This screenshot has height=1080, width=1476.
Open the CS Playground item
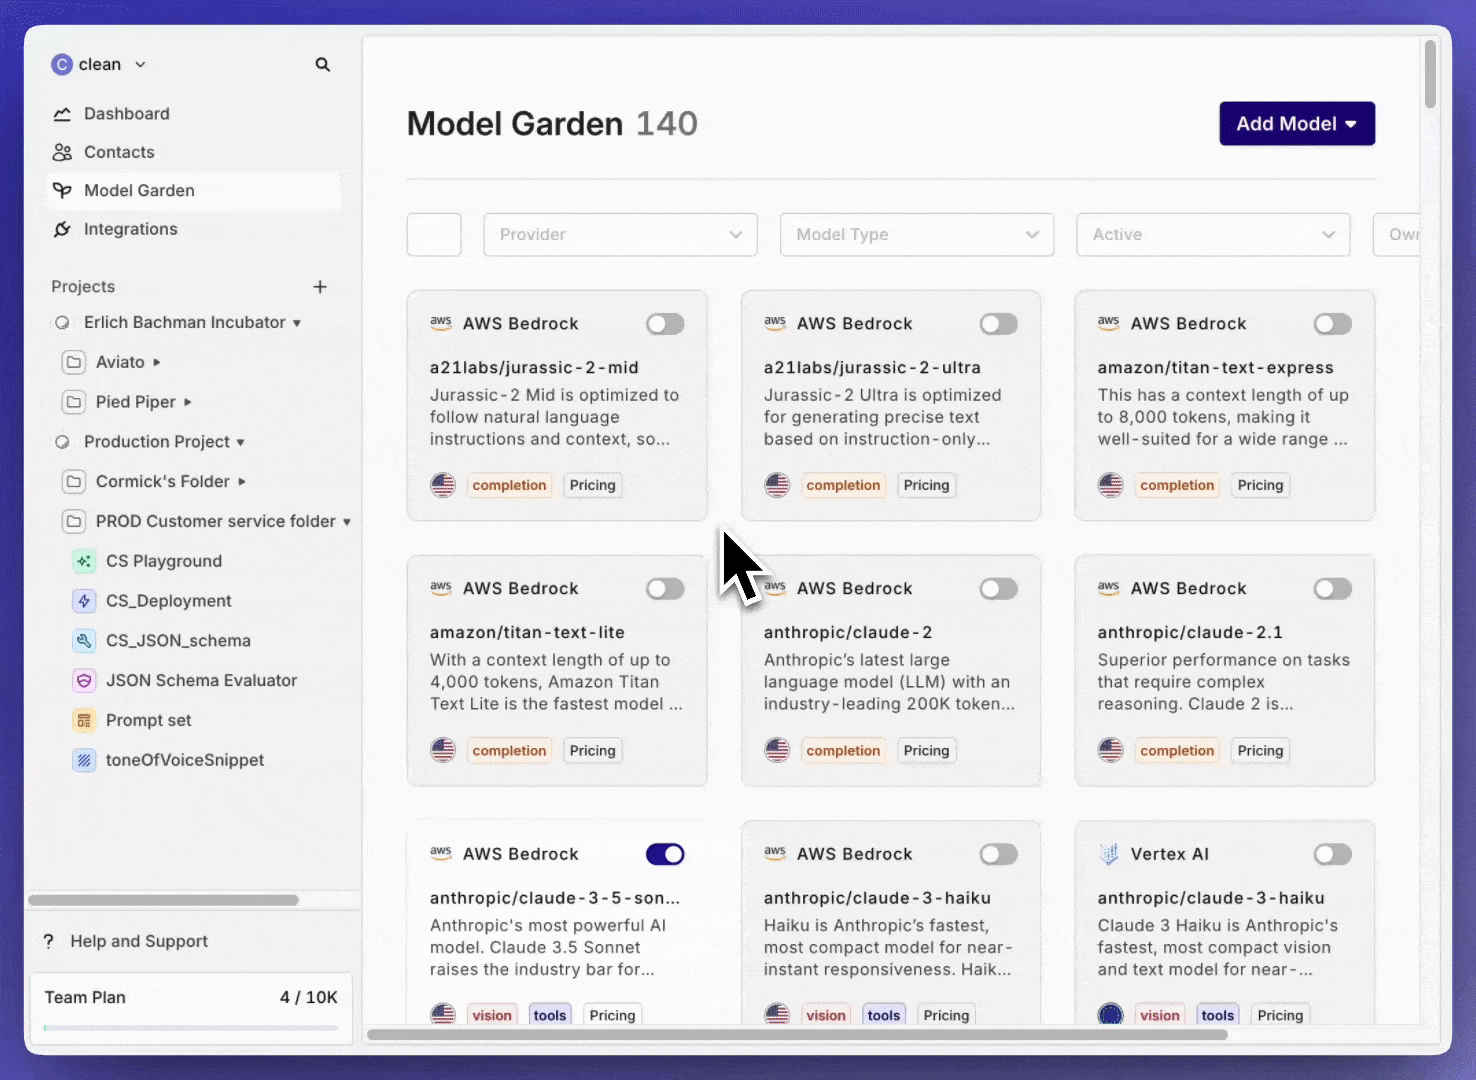[164, 561]
